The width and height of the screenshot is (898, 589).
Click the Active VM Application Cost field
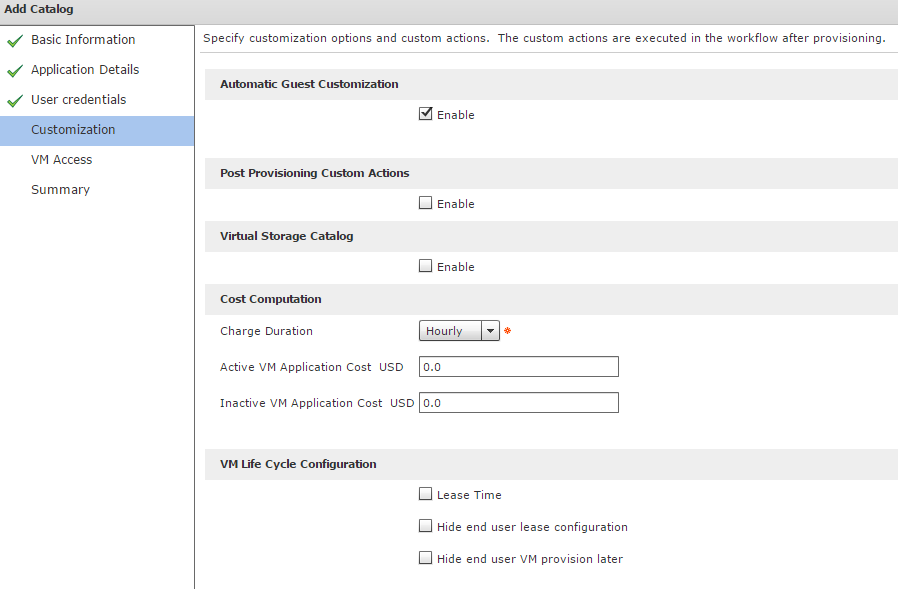(x=518, y=367)
